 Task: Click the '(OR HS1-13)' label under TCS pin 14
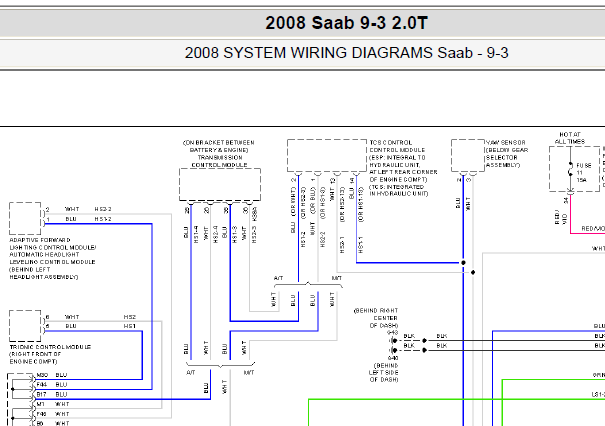click(x=361, y=205)
